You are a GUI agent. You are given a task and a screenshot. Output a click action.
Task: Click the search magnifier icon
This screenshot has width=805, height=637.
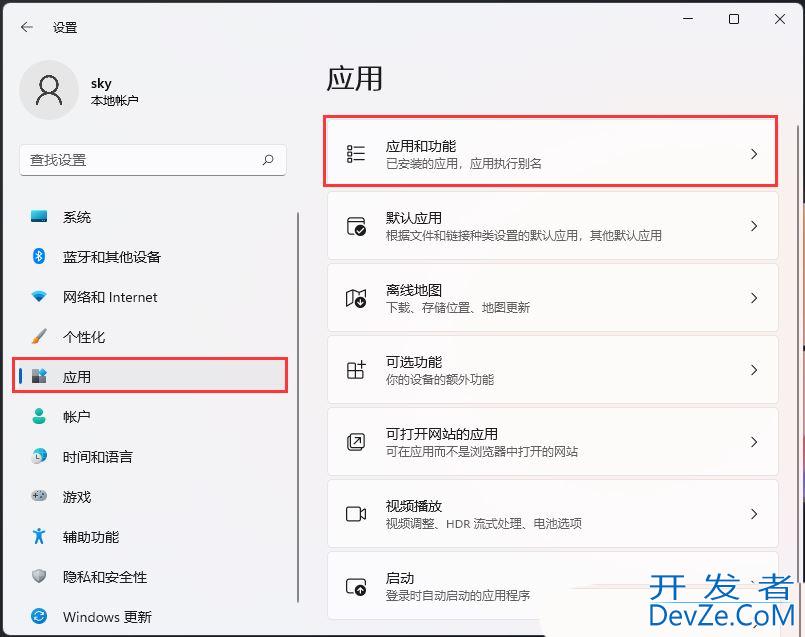coord(267,160)
